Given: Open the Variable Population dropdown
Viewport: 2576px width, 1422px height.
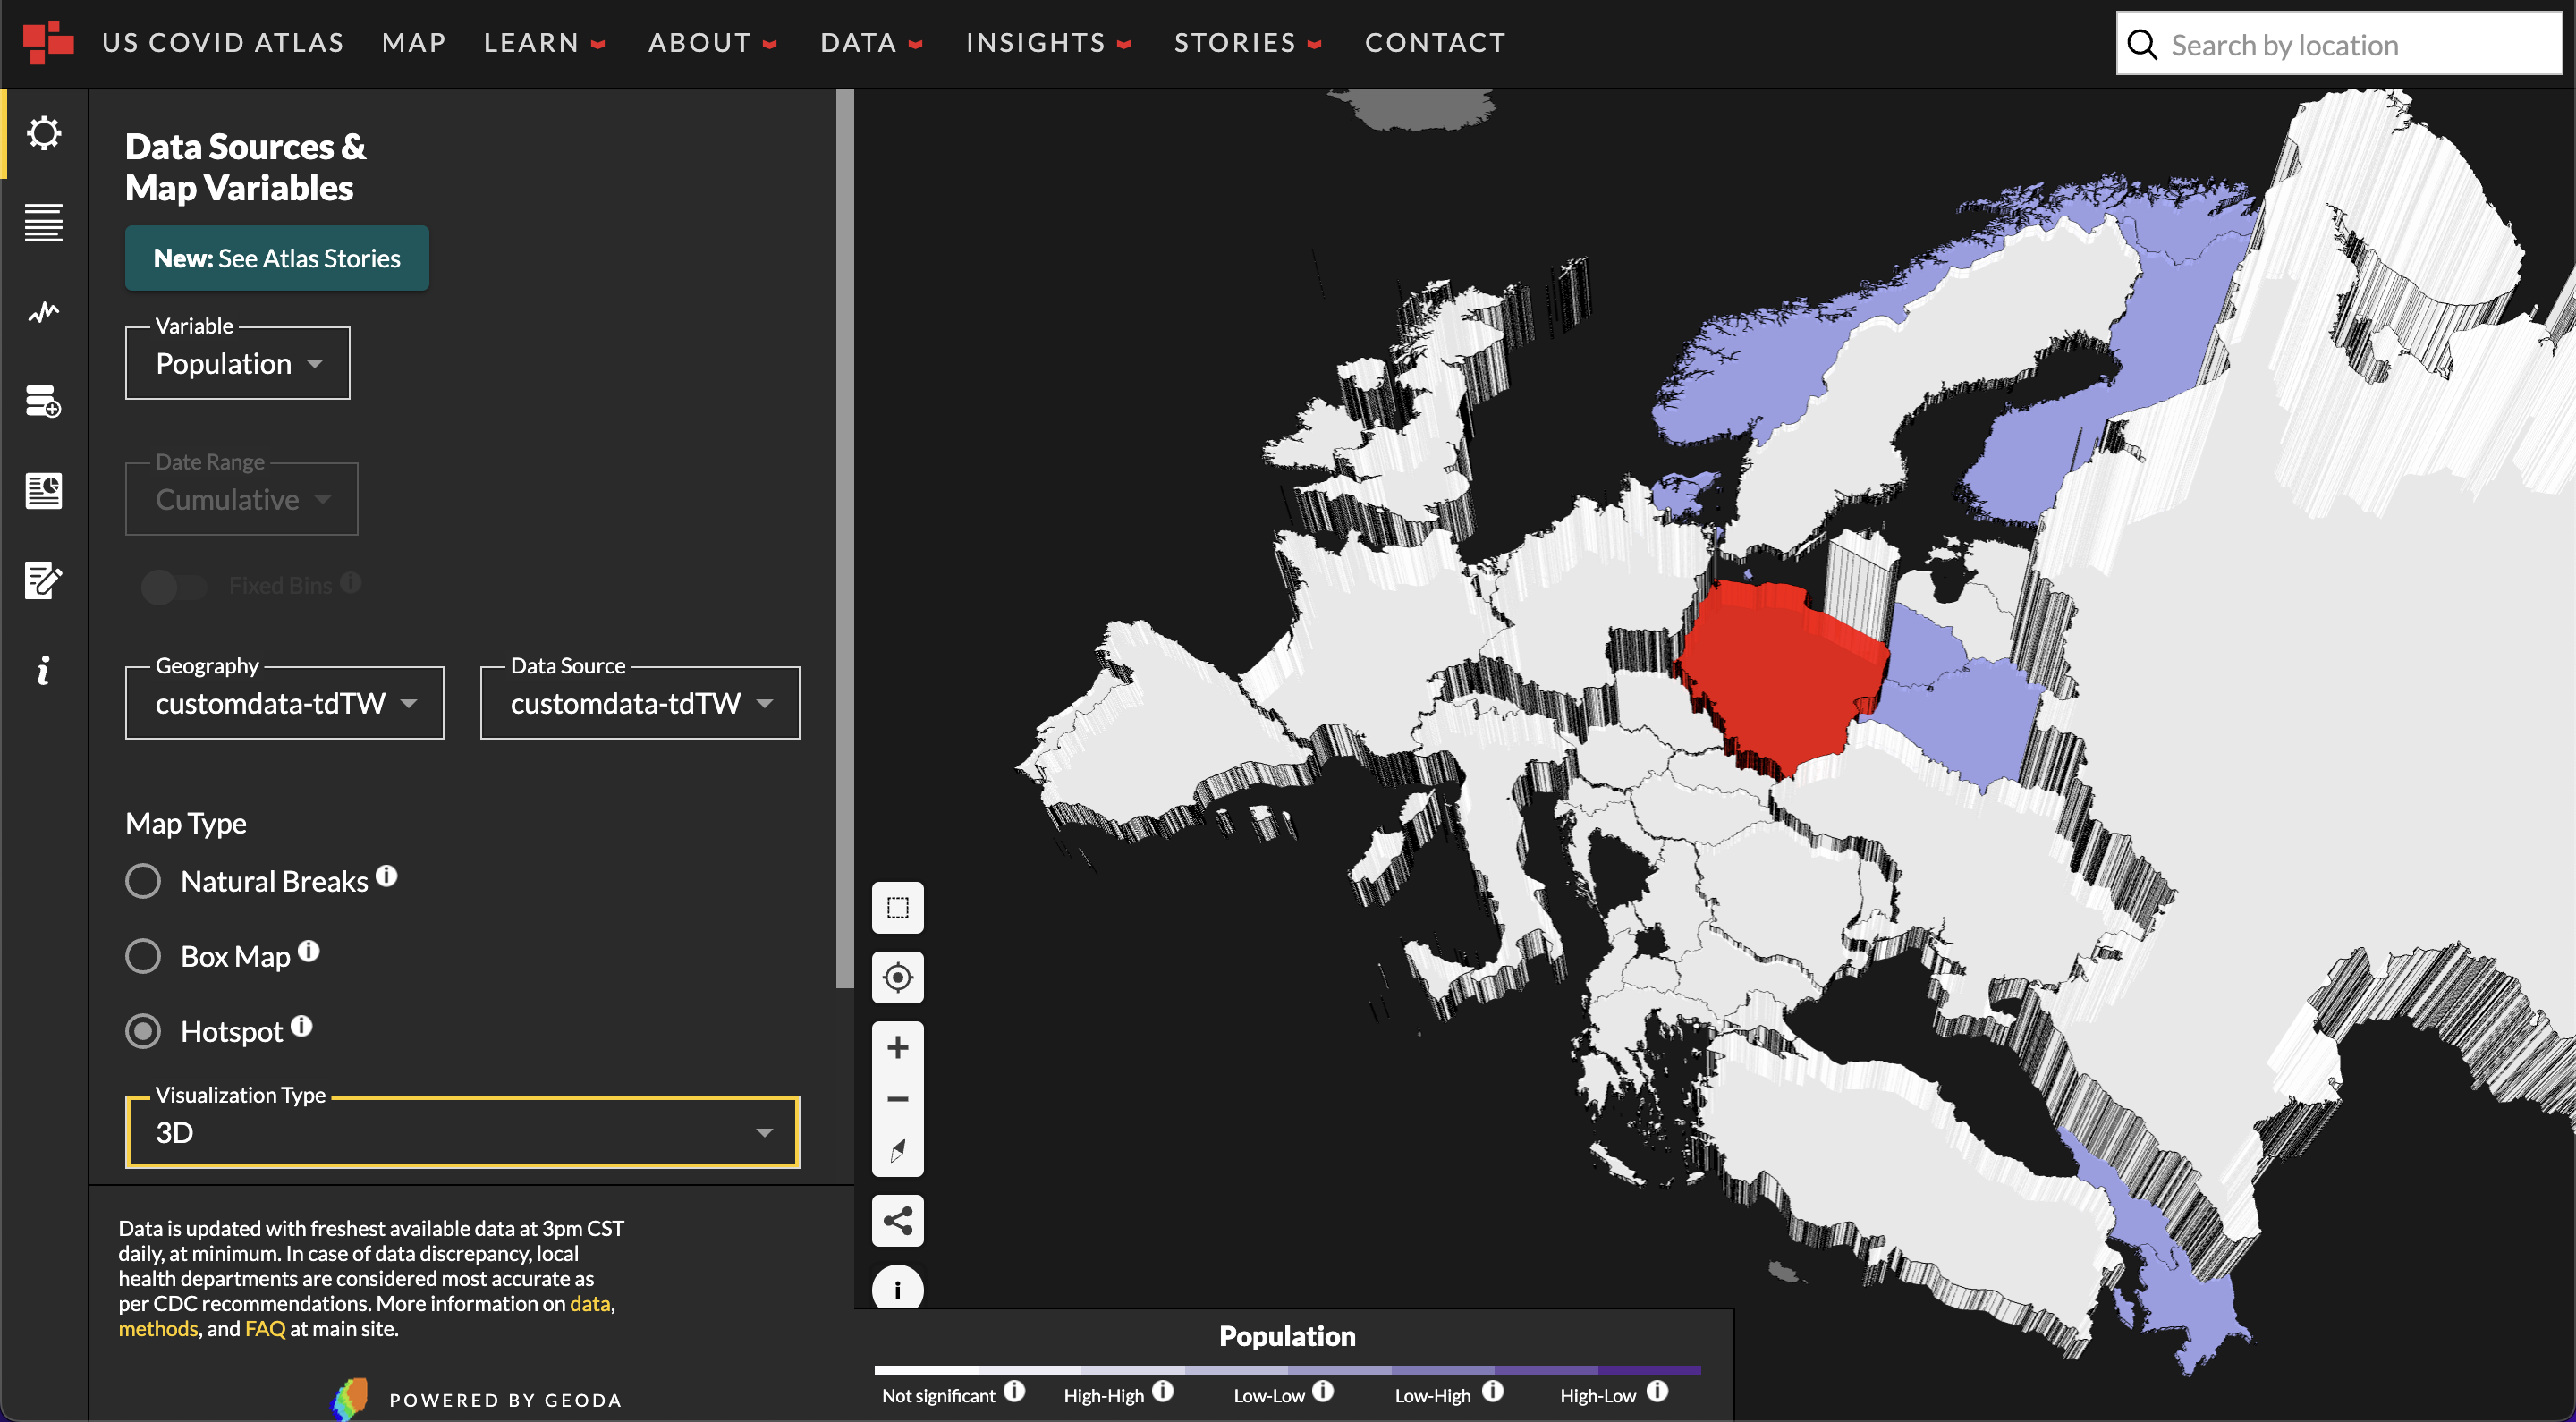Looking at the screenshot, I should pos(238,364).
